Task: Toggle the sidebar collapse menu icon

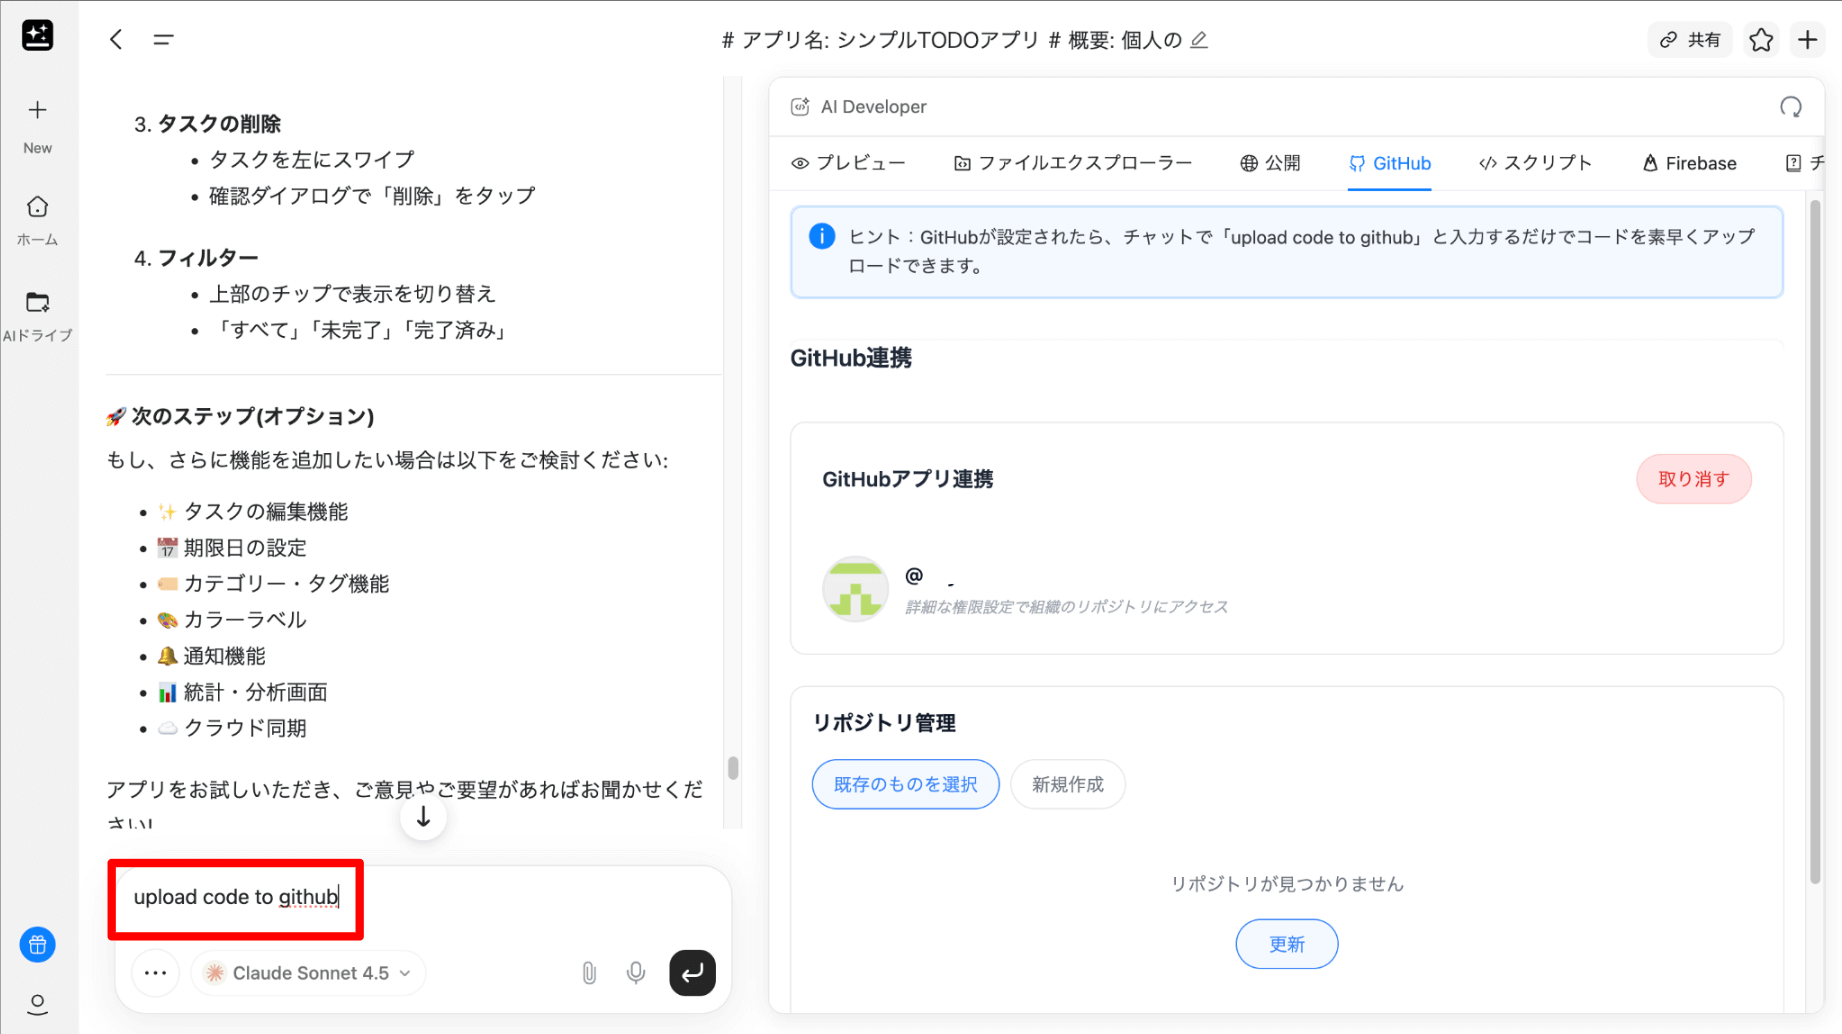Action: click(163, 40)
